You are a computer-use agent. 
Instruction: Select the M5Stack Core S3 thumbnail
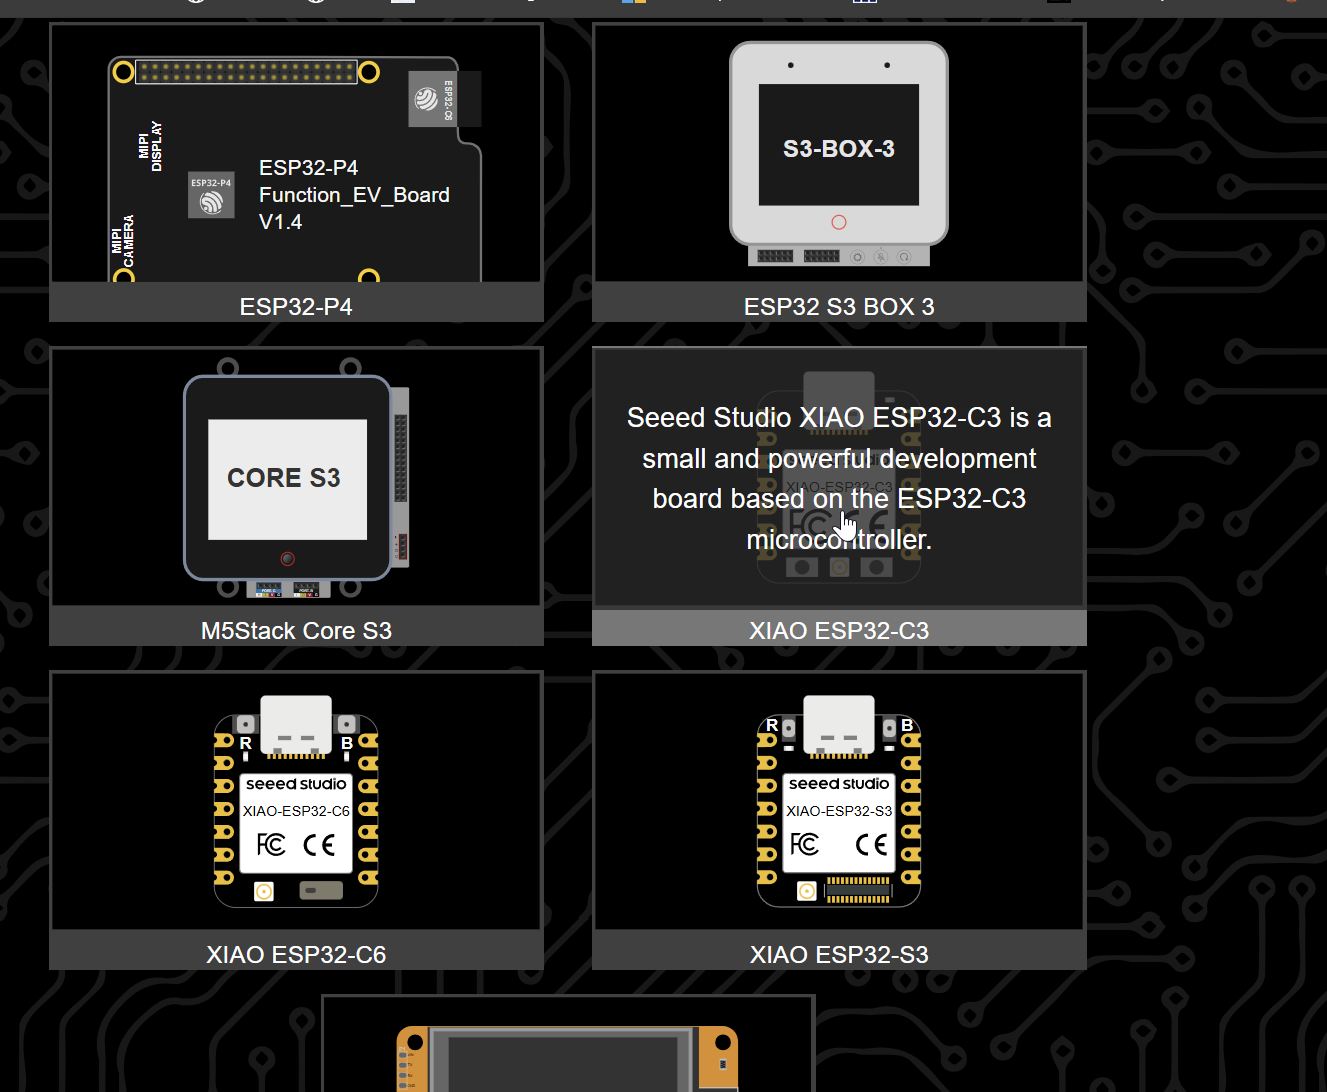click(296, 476)
